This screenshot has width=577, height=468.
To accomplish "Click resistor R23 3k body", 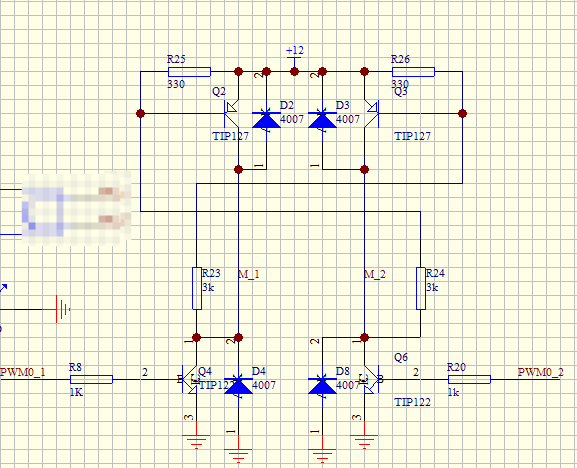I will pos(197,288).
